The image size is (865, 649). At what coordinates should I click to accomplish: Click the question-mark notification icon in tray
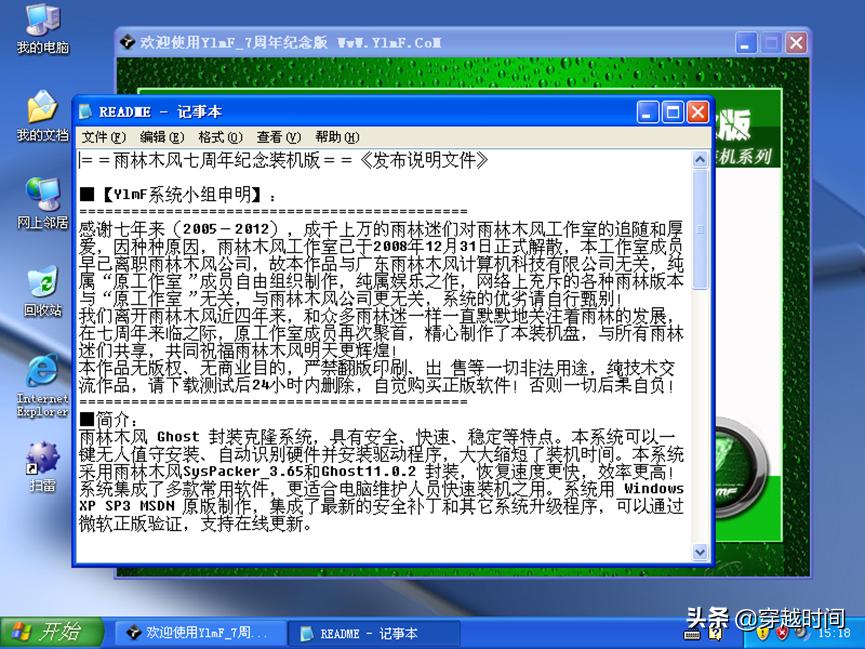[x=716, y=633]
